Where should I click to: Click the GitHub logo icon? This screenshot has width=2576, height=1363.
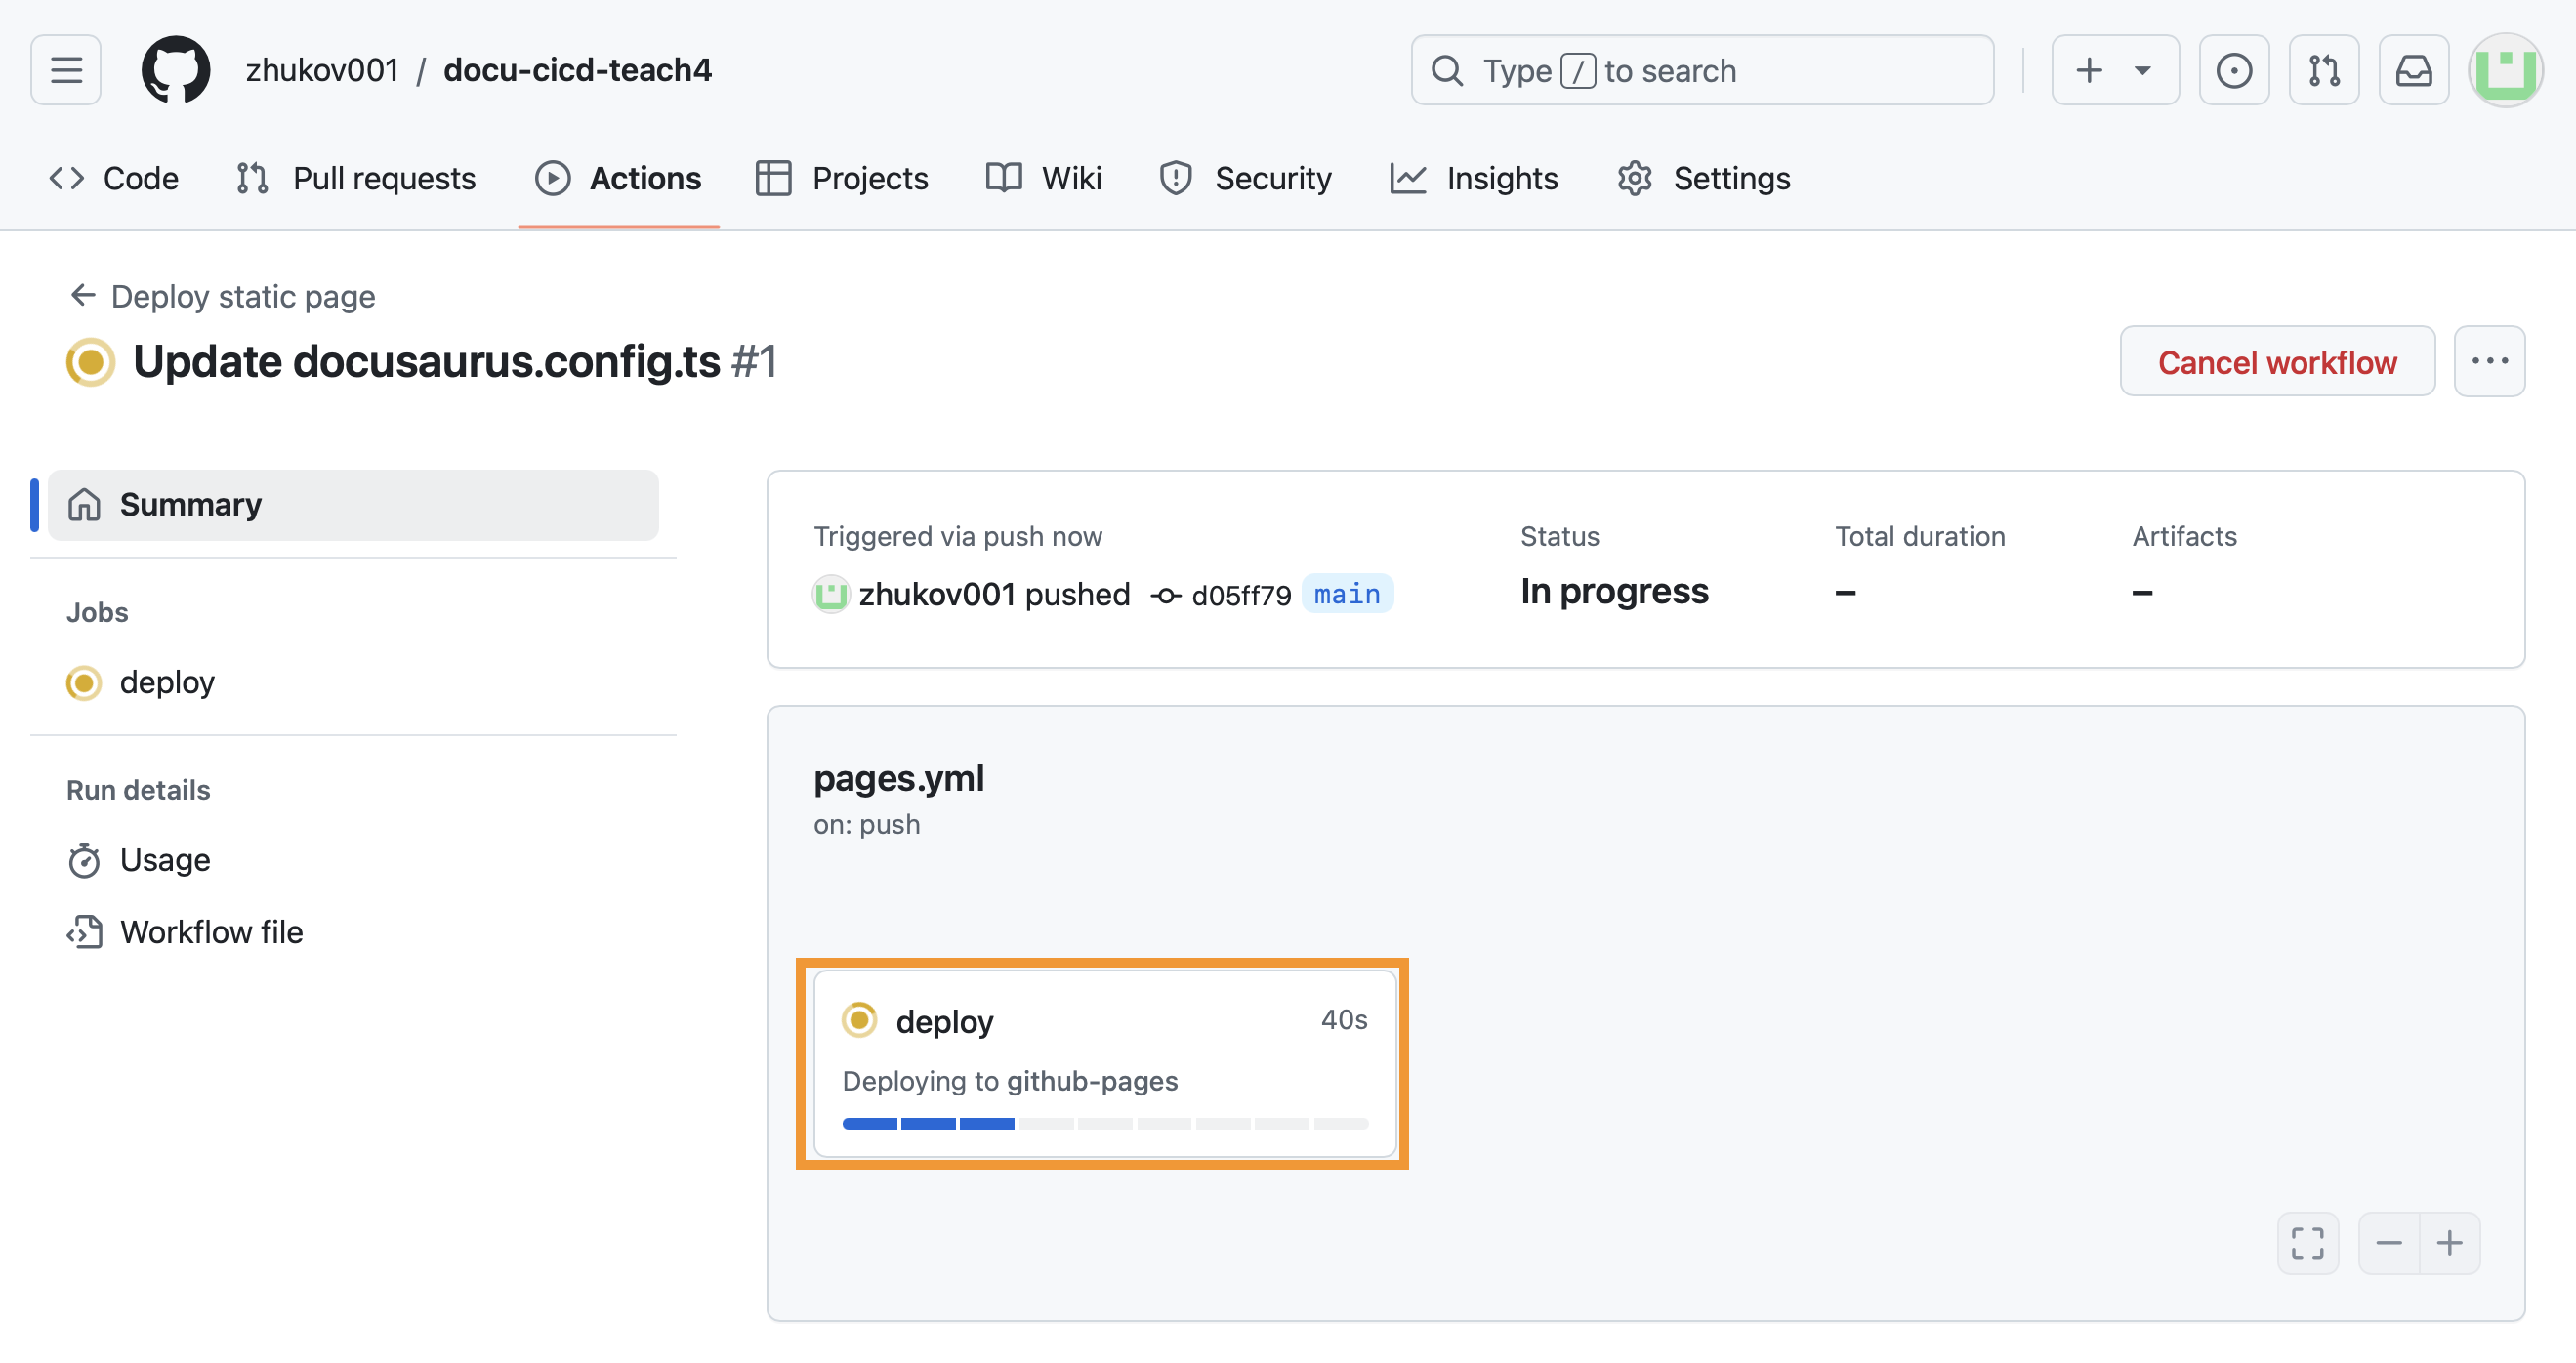(176, 70)
